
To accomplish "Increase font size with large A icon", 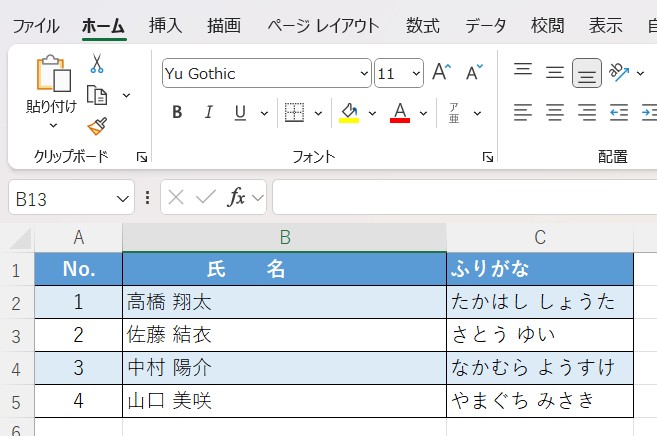I will click(441, 73).
